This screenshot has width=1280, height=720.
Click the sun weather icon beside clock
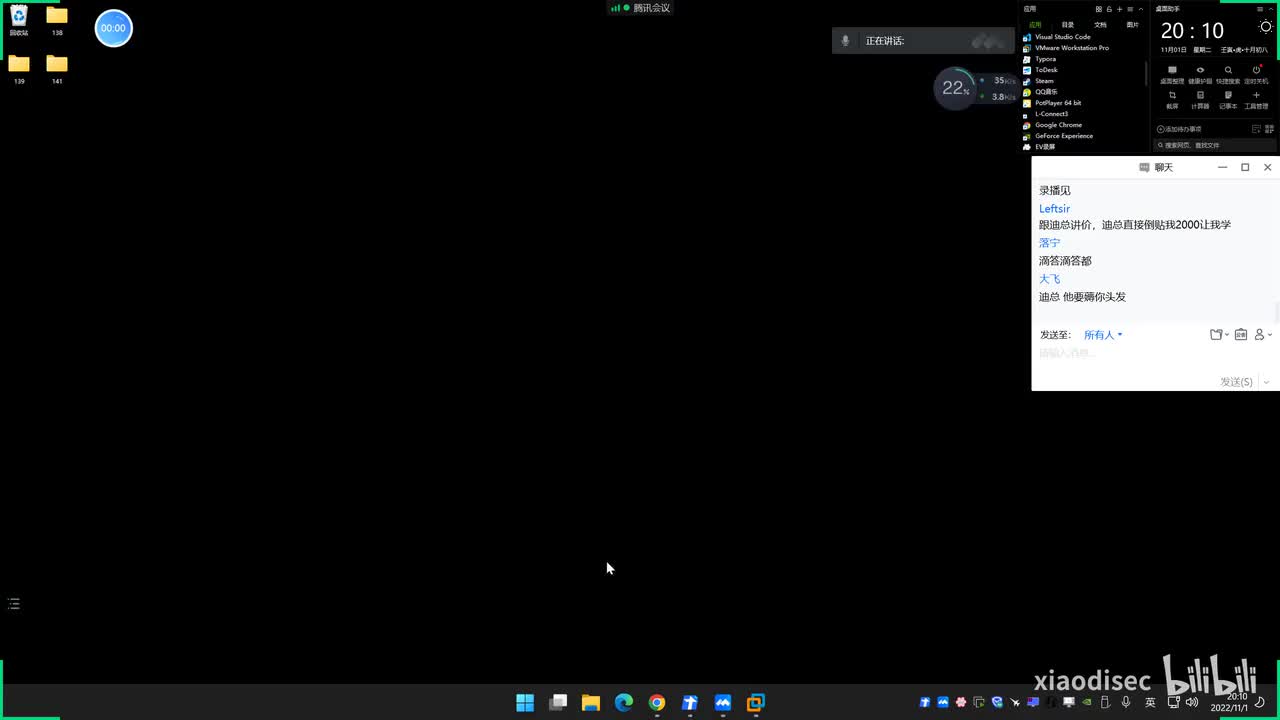tap(1265, 27)
